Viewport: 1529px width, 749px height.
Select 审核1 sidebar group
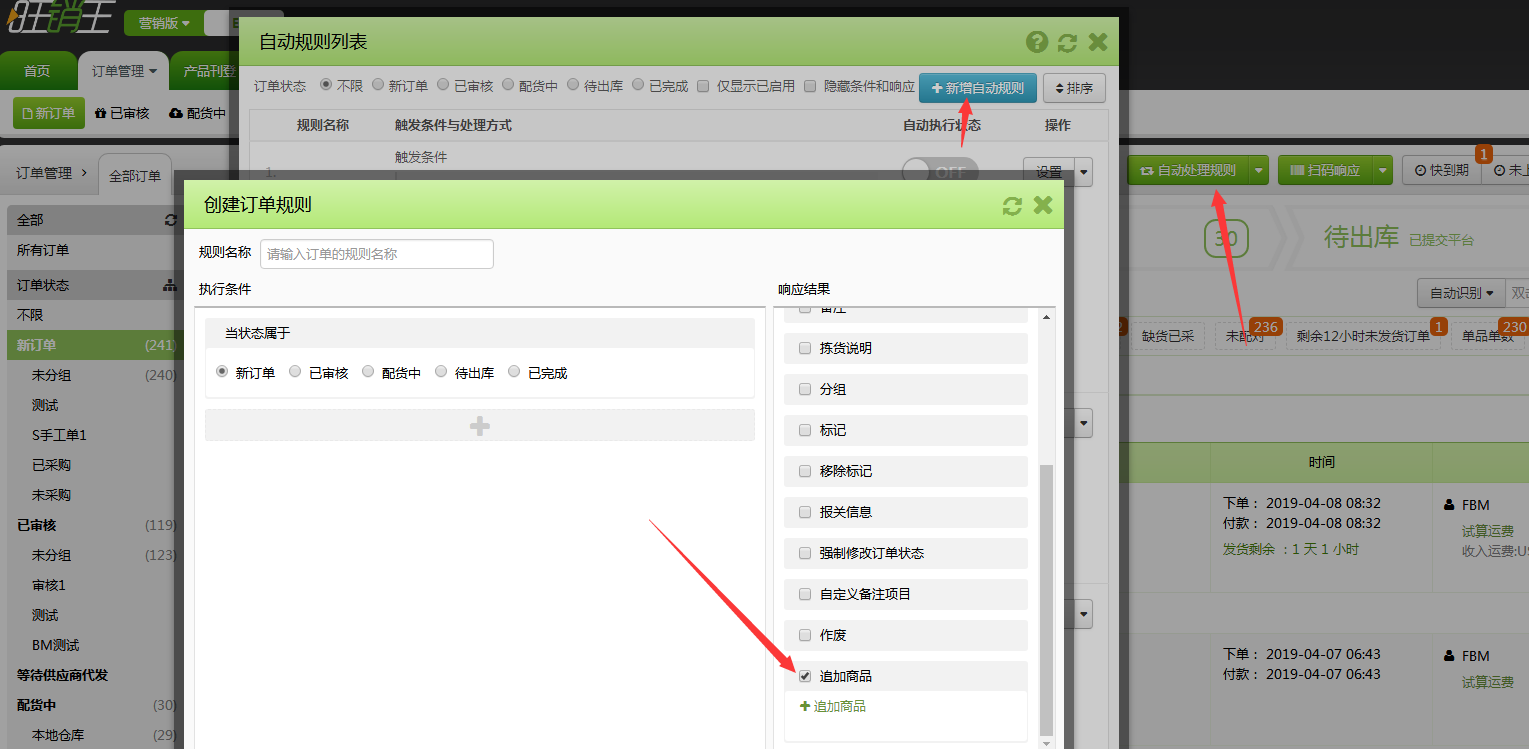tap(48, 585)
